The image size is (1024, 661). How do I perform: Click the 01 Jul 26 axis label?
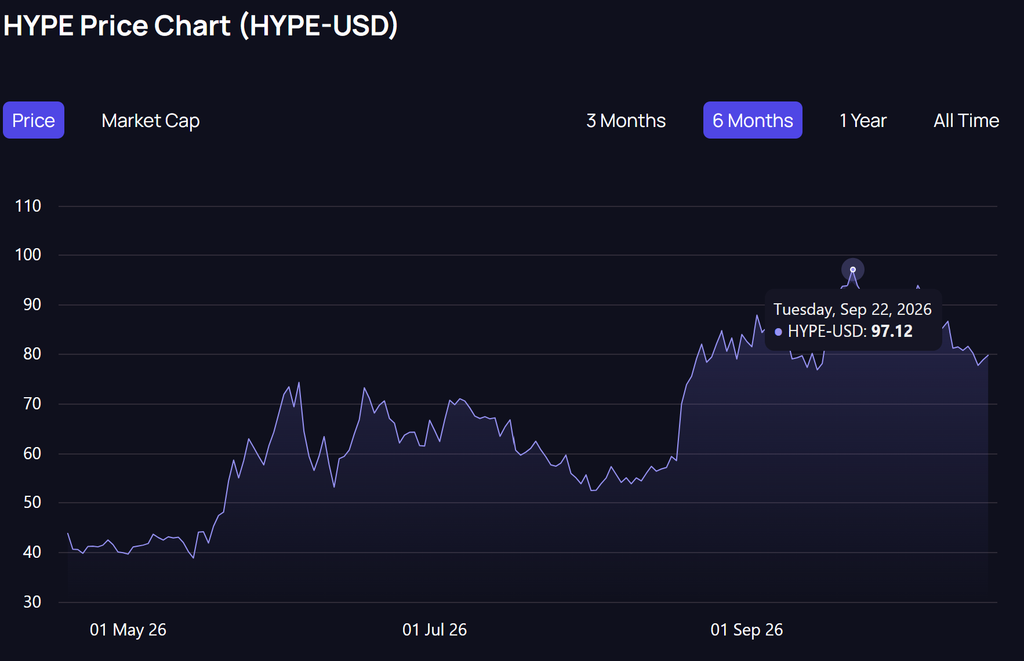(x=434, y=630)
